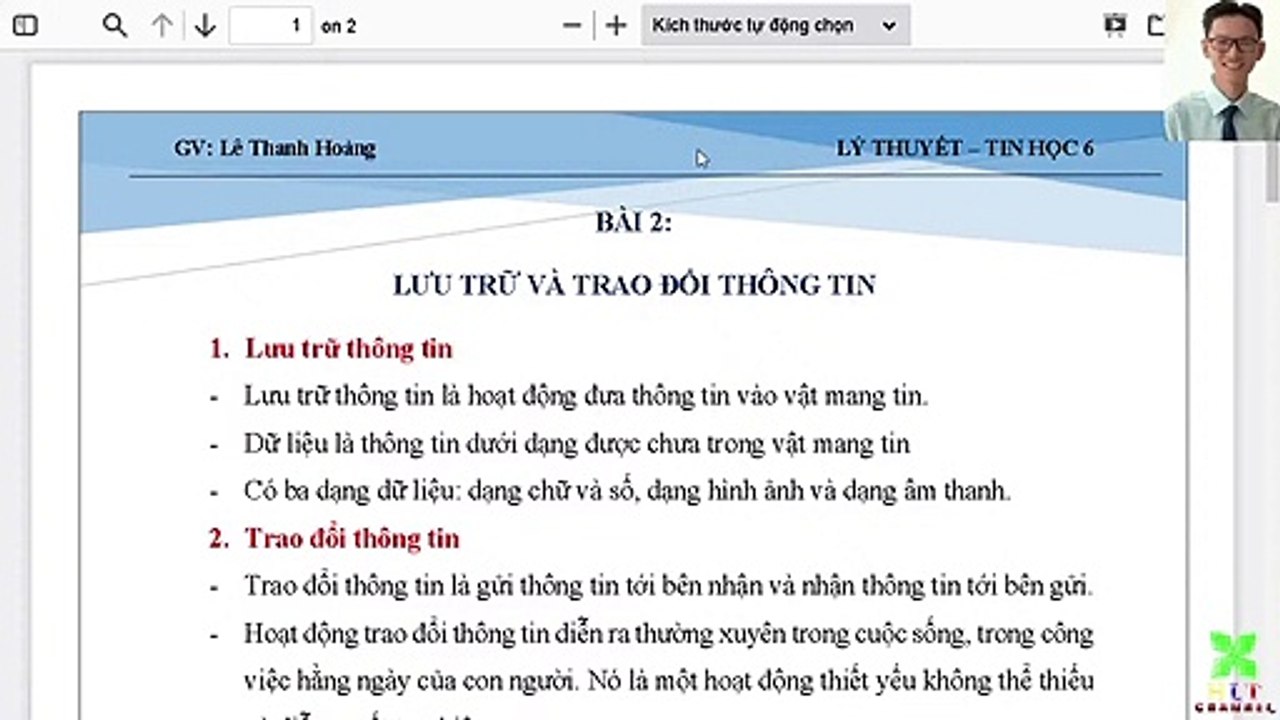The image size is (1280, 720).
Task: Go to the previous page arrow
Action: (162, 26)
